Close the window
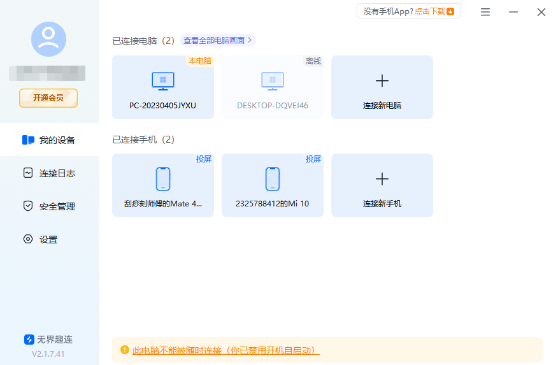Viewport: 553px width, 365px height. pyautogui.click(x=541, y=12)
